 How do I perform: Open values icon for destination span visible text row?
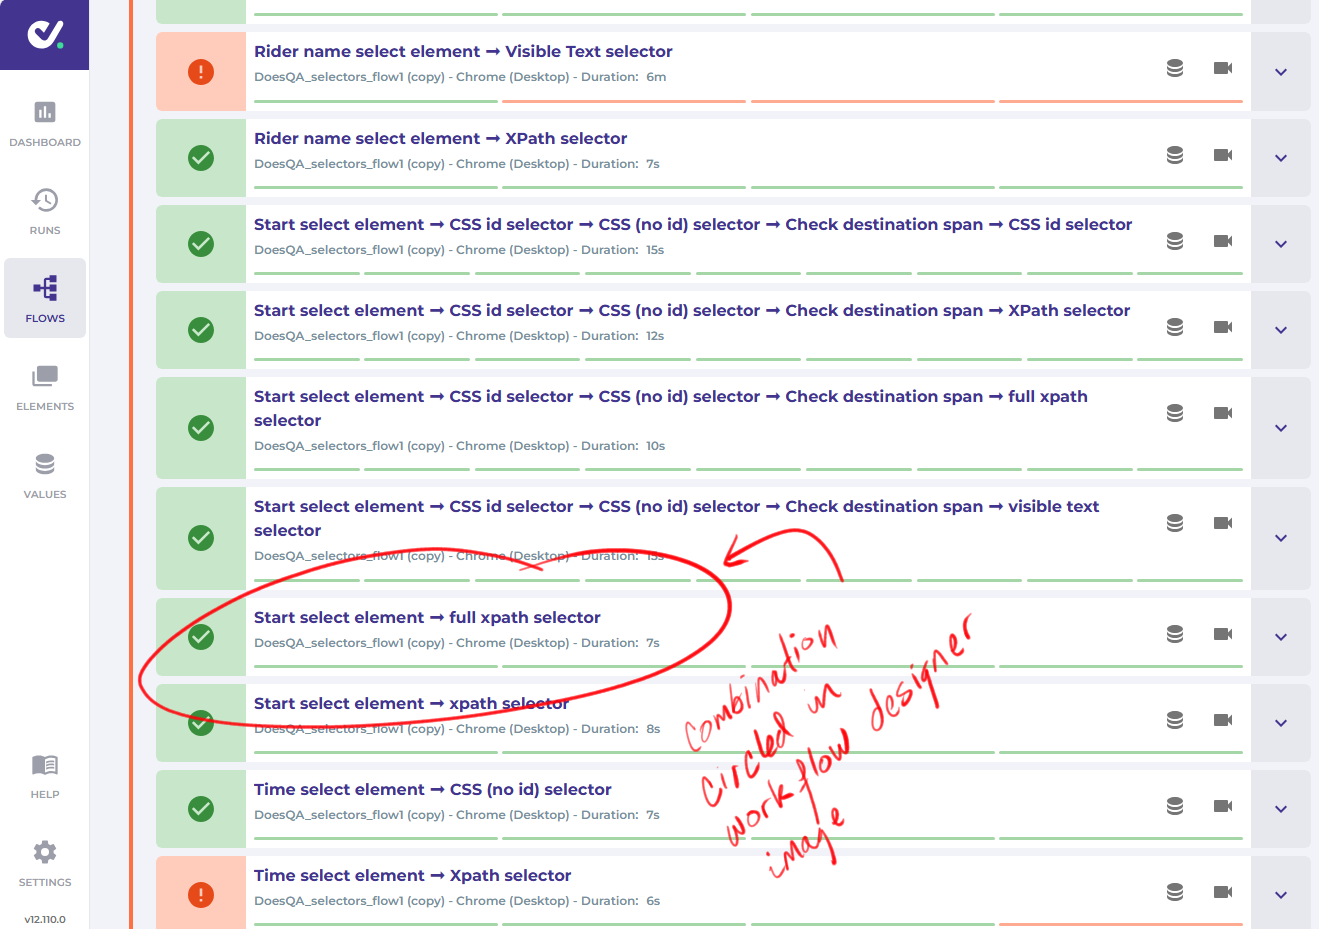click(x=1175, y=523)
